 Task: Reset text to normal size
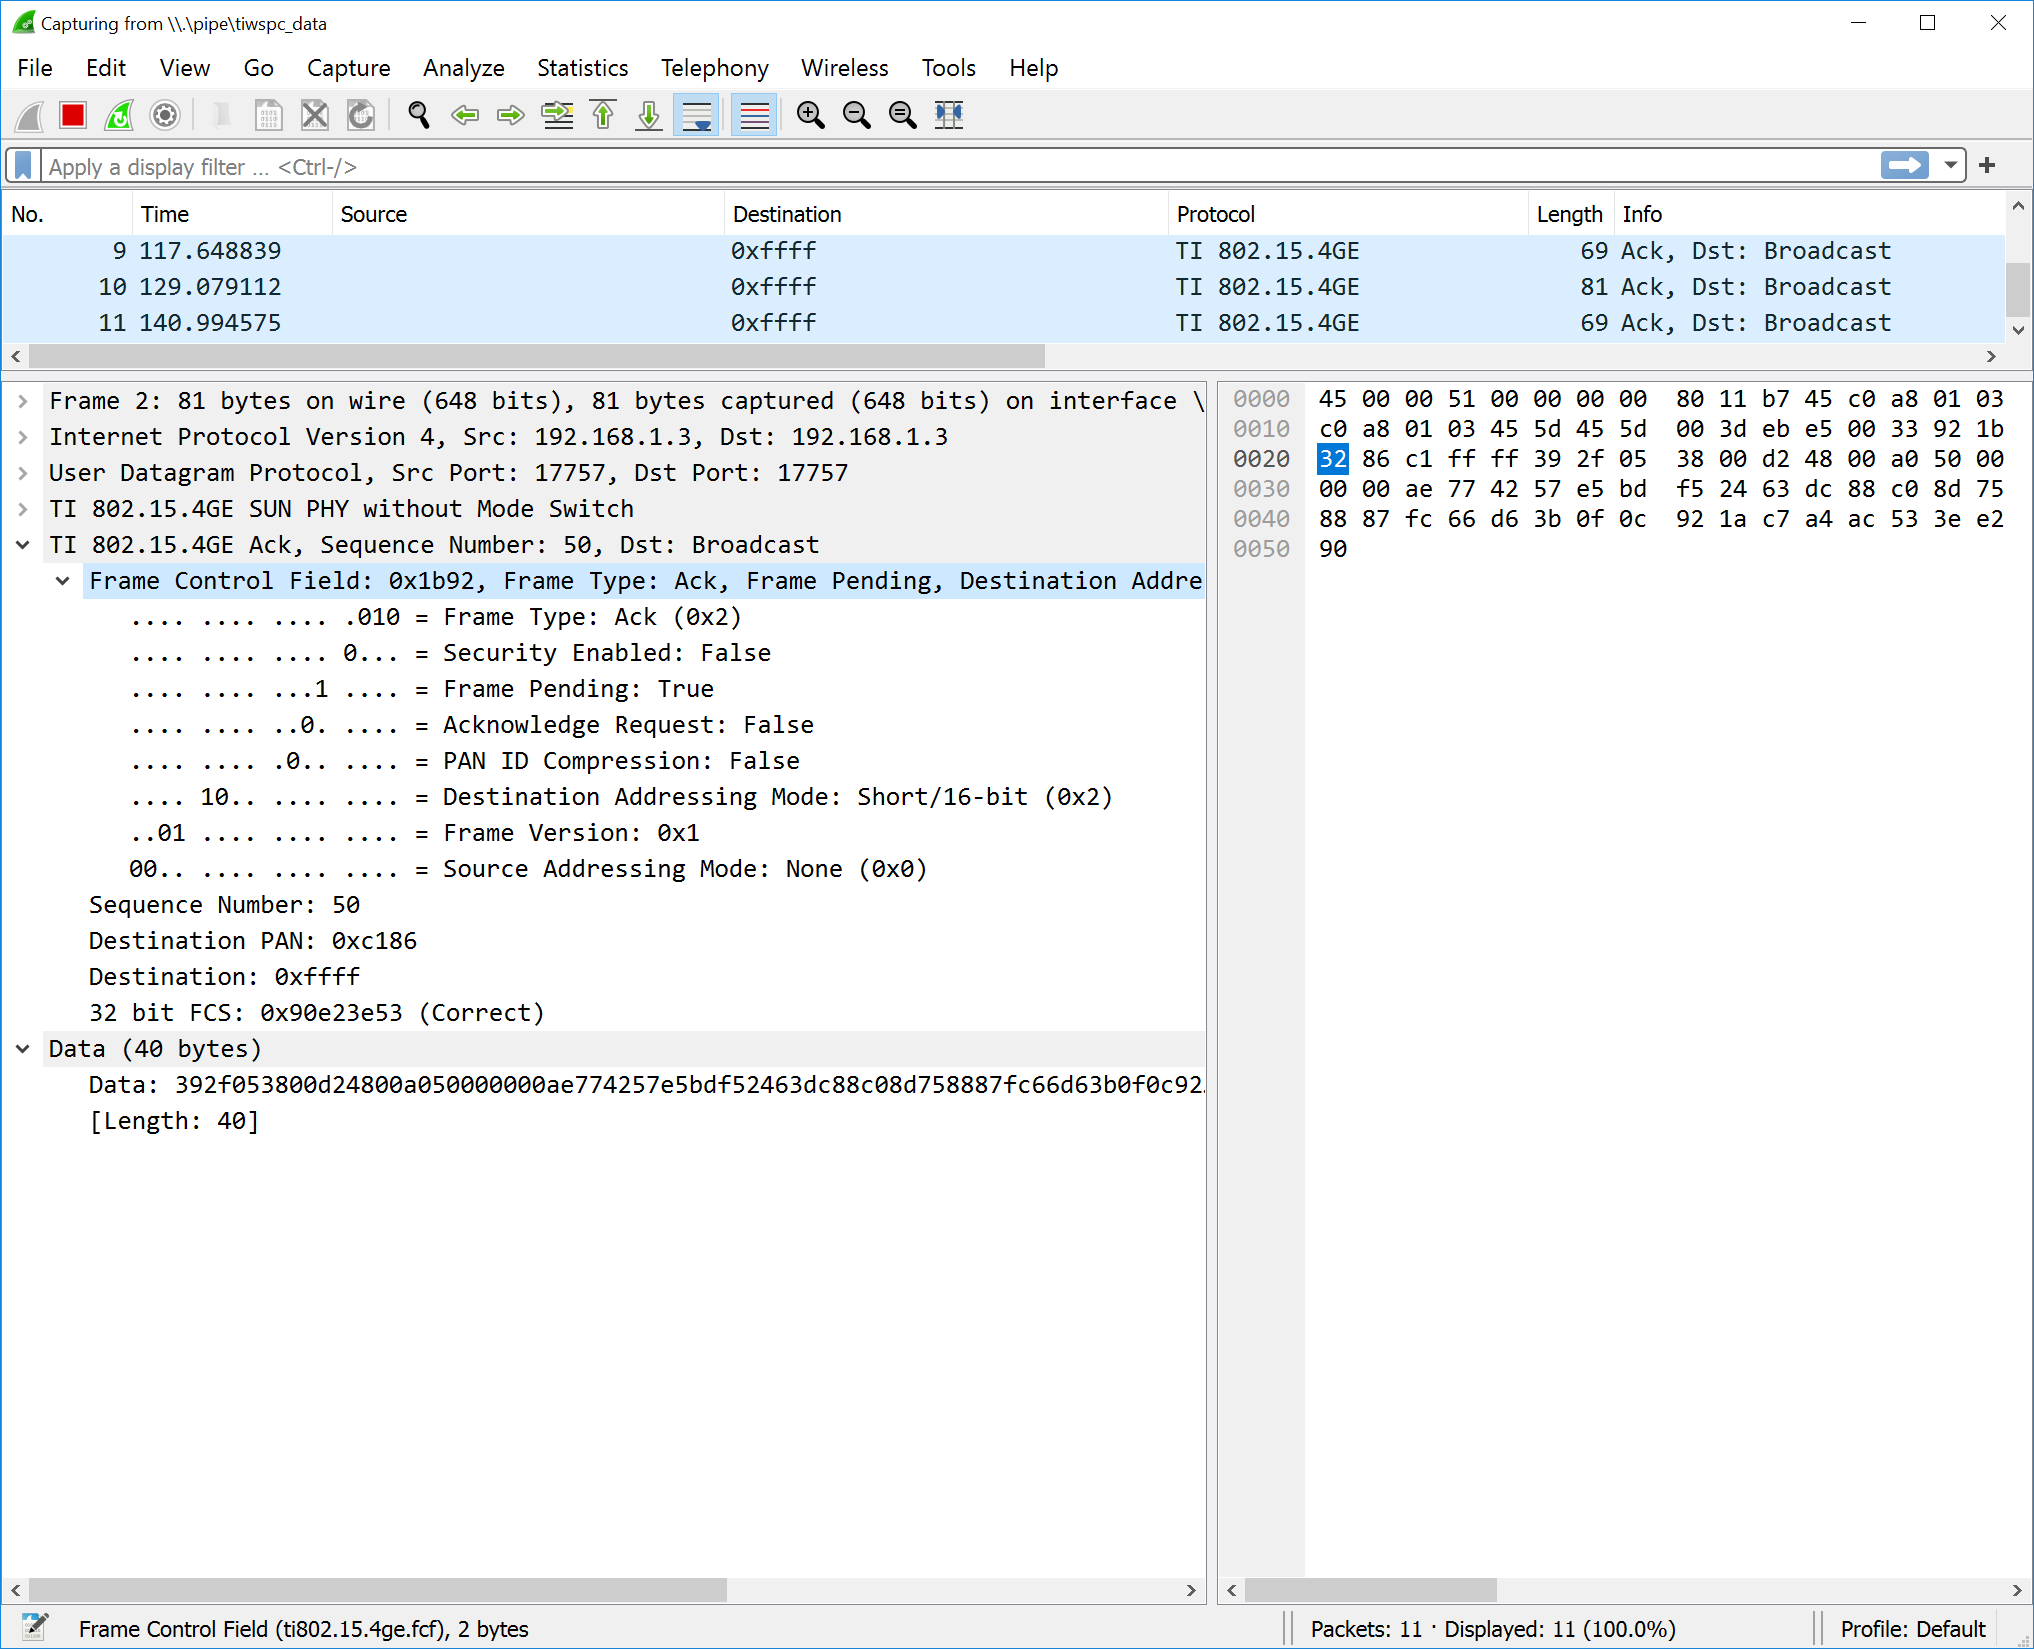903,116
